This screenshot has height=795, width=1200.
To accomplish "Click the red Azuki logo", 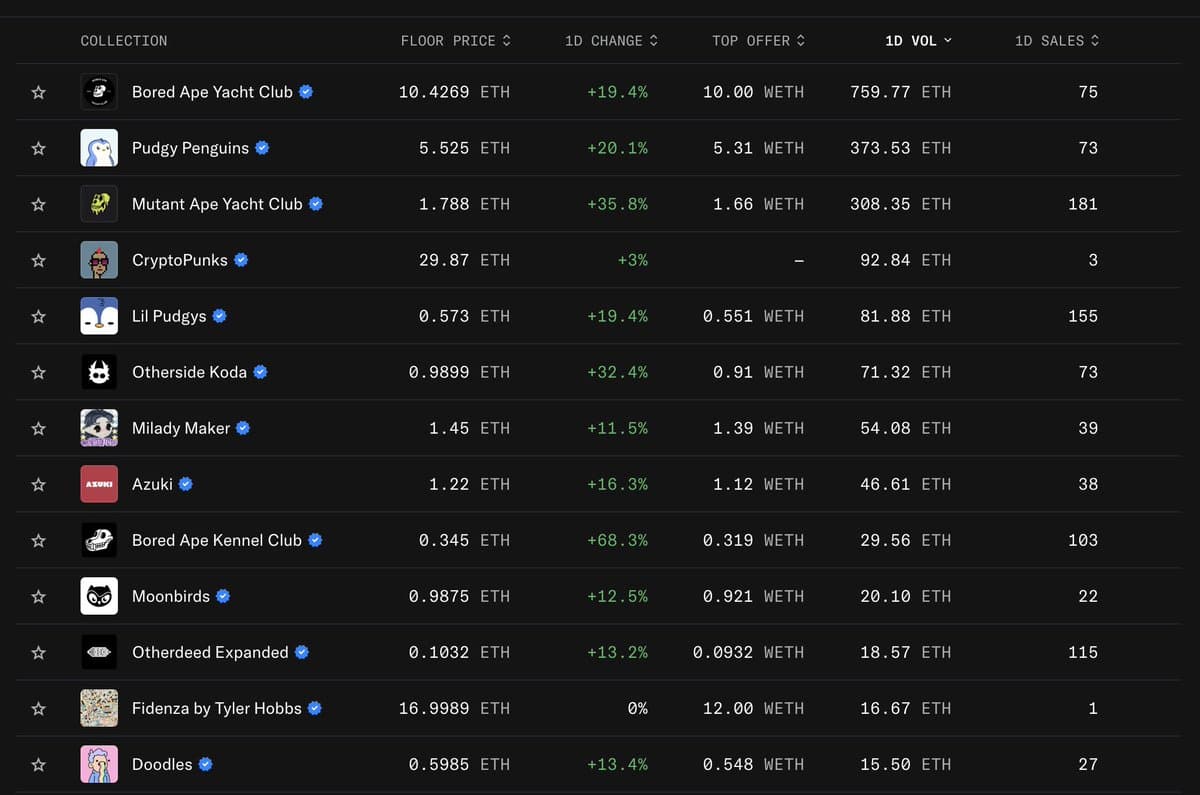I will pos(99,484).
